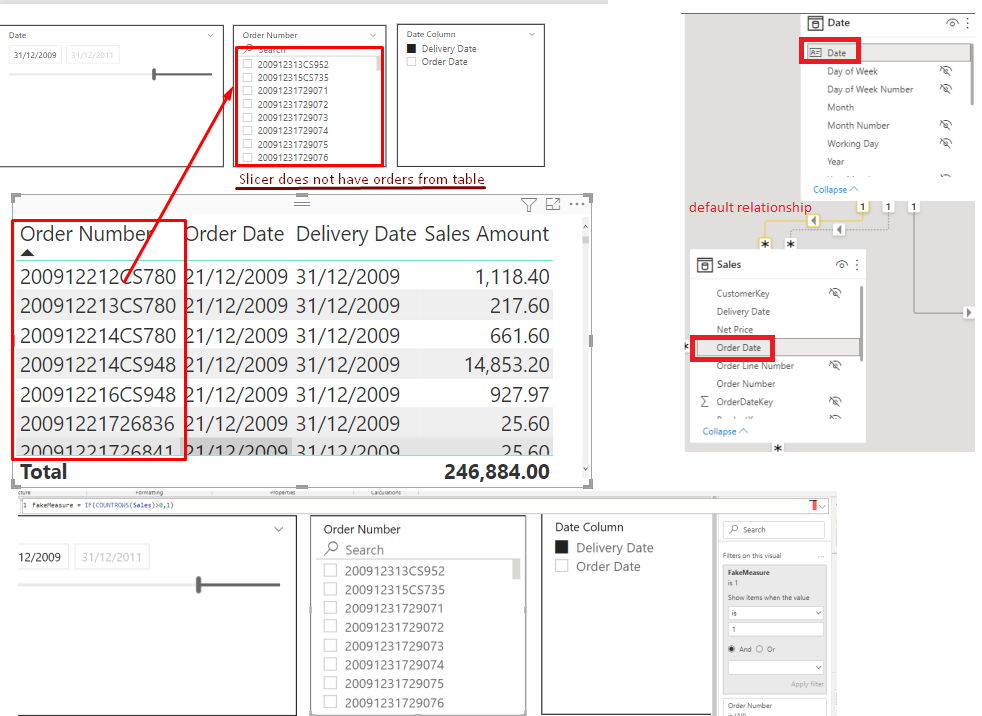Open the top Date slicer's chevron dropdown
Viewport: 982px width, 716px height.
[210, 35]
